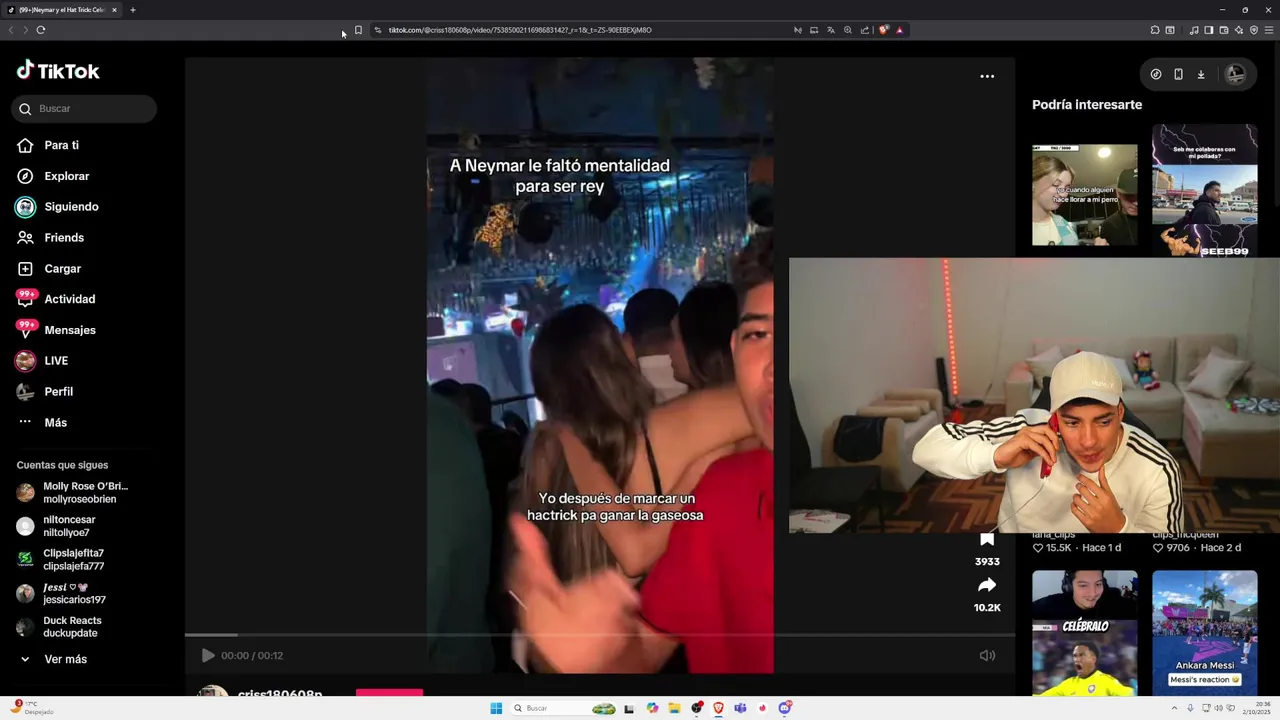Image resolution: width=1280 pixels, height=720 pixels.
Task: Go to Perfil page
Action: (45, 392)
